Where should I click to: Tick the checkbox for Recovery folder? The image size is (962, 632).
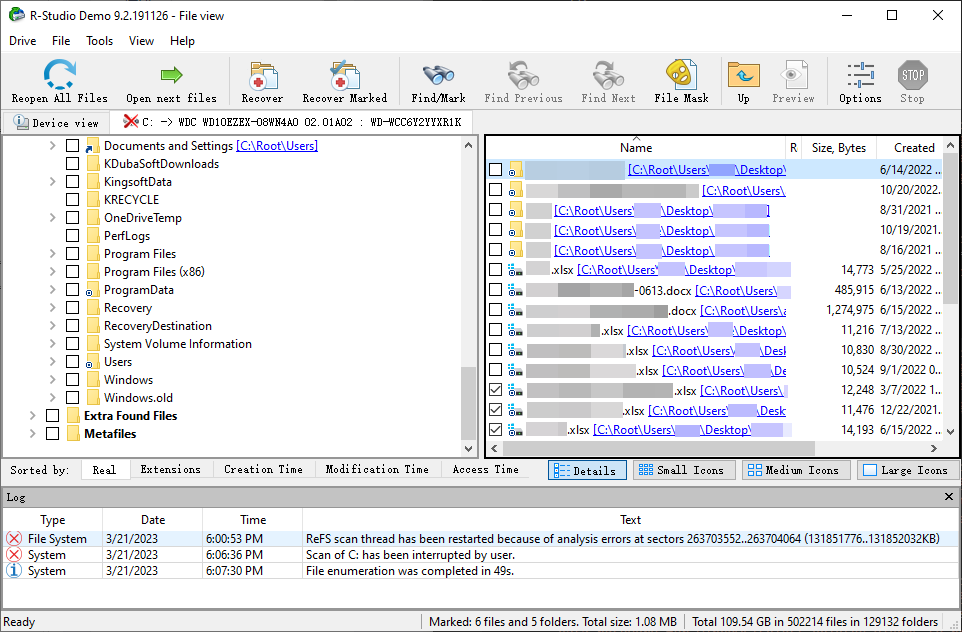click(x=72, y=308)
